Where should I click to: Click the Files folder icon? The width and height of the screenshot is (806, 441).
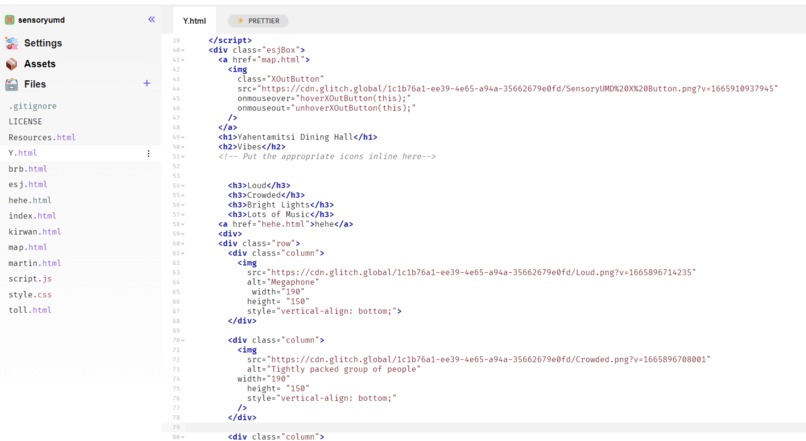11,84
